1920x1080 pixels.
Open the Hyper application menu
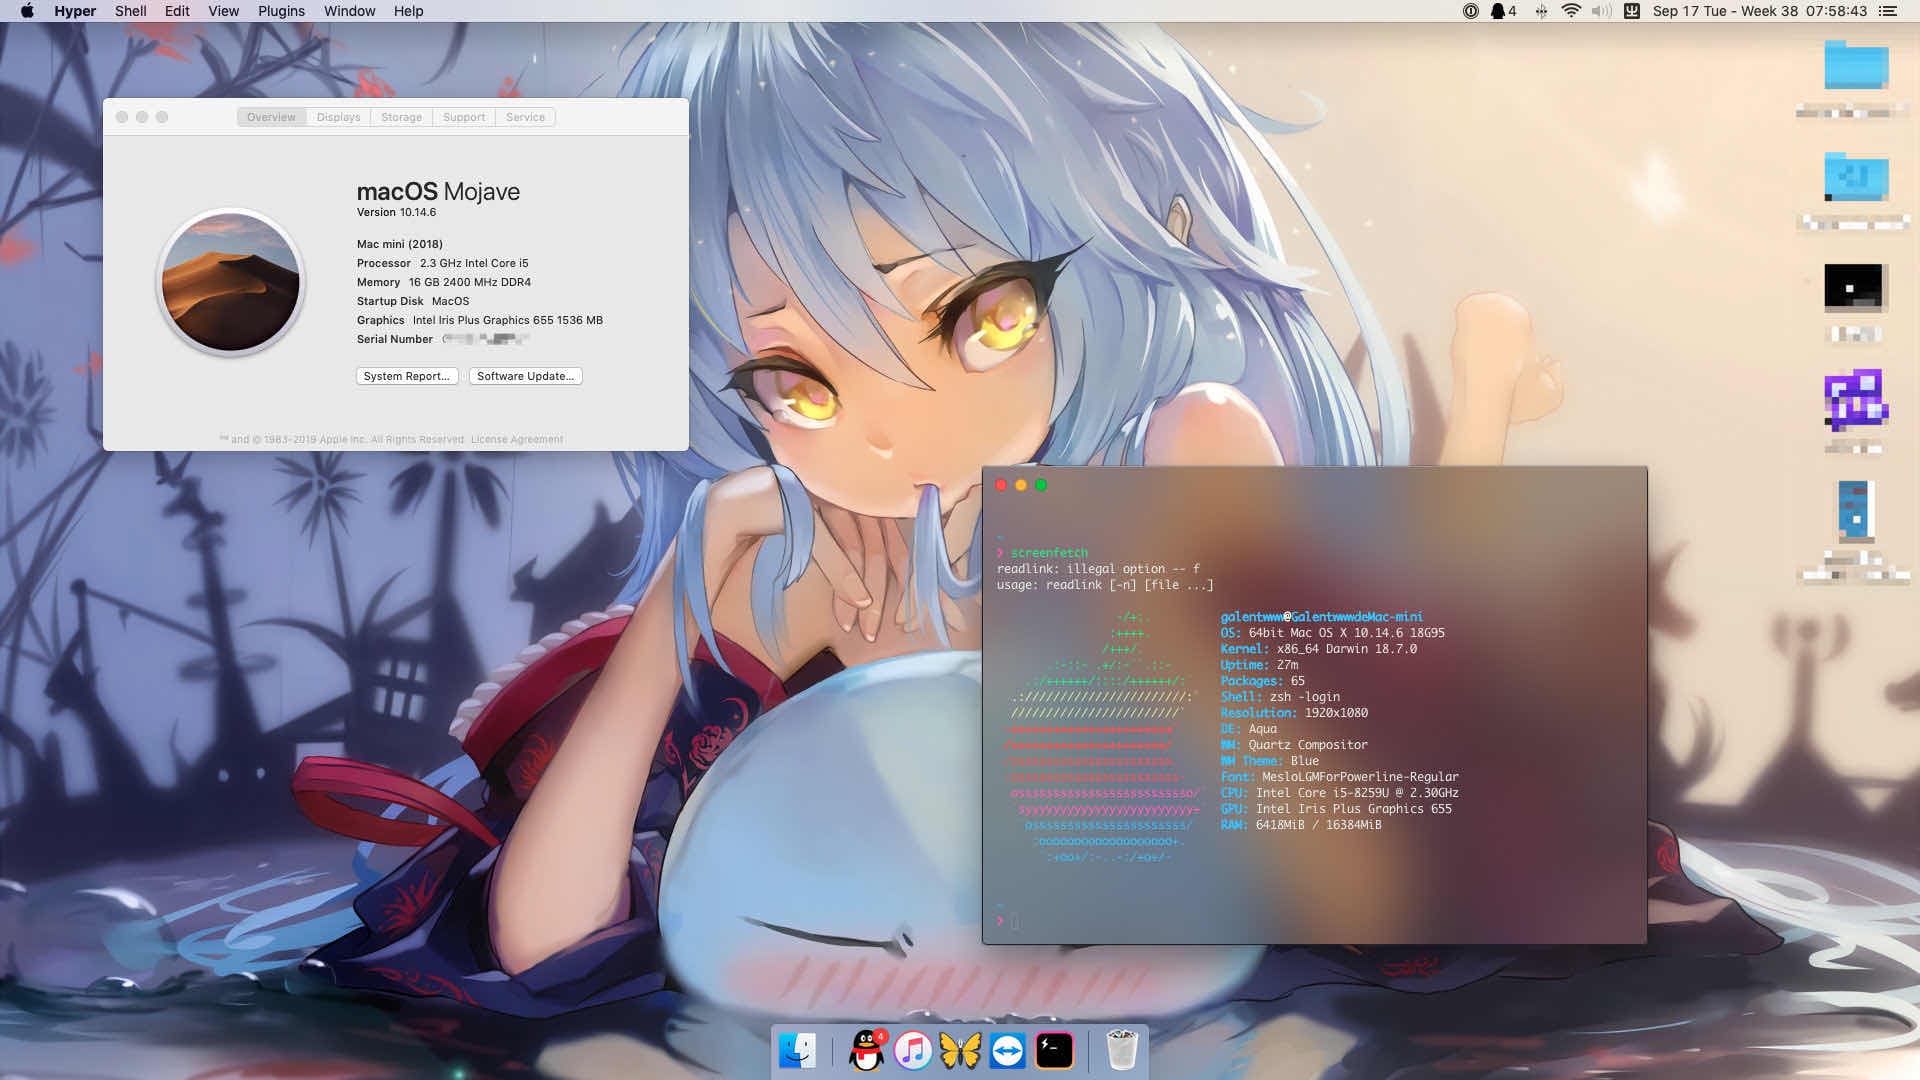click(75, 11)
